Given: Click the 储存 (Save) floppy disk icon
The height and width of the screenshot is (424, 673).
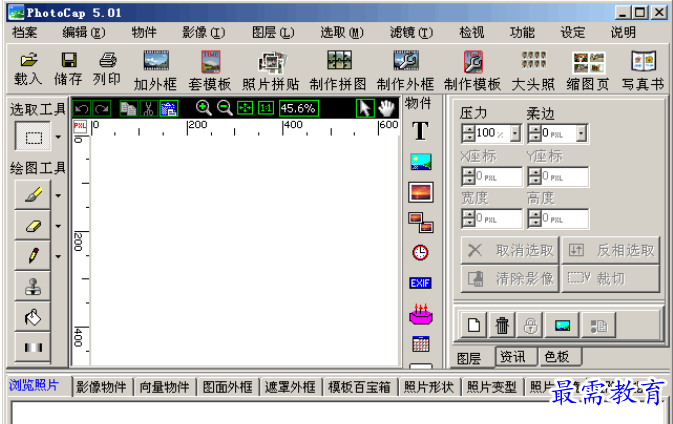Looking at the screenshot, I should click(x=69, y=60).
